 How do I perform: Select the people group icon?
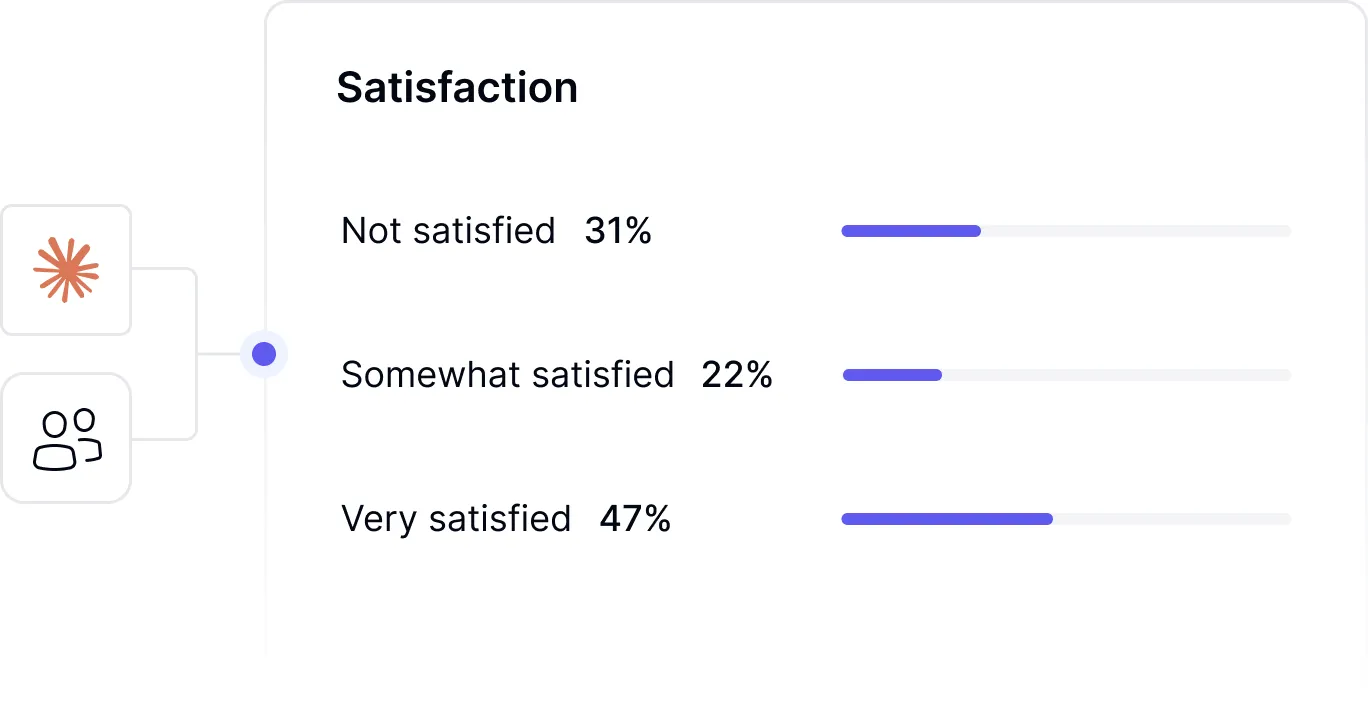[x=67, y=439]
